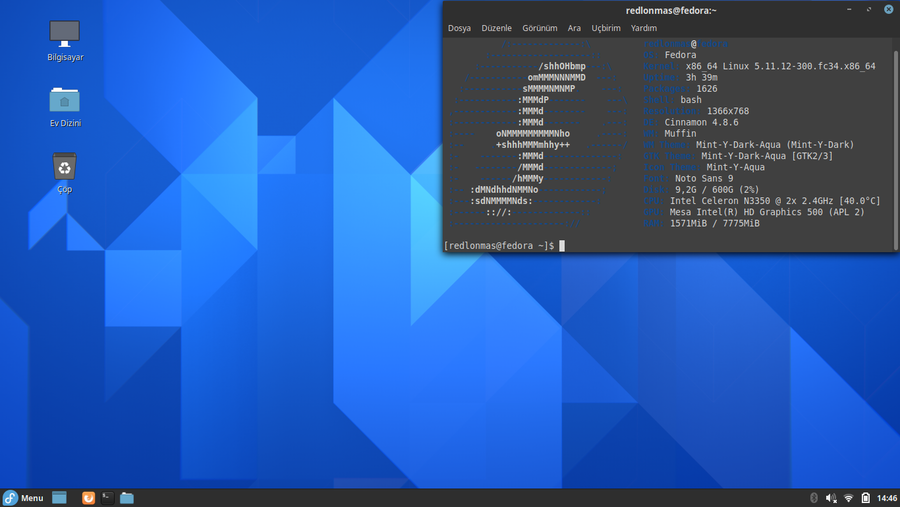This screenshot has height=507, width=900.
Task: Open the Yardım menu
Action: [x=644, y=28]
